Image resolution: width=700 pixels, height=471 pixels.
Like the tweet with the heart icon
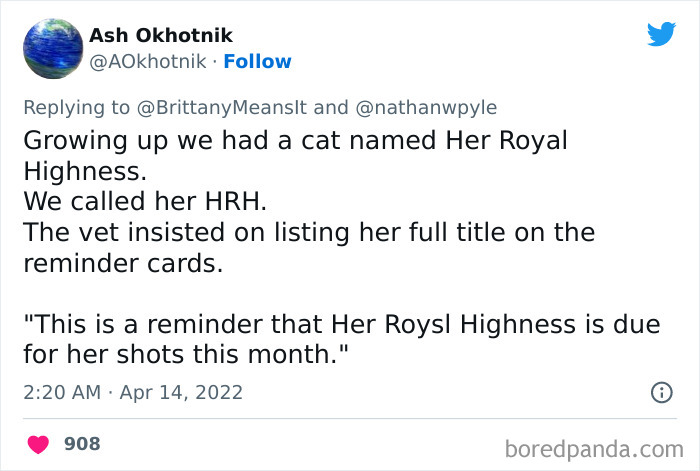39,442
